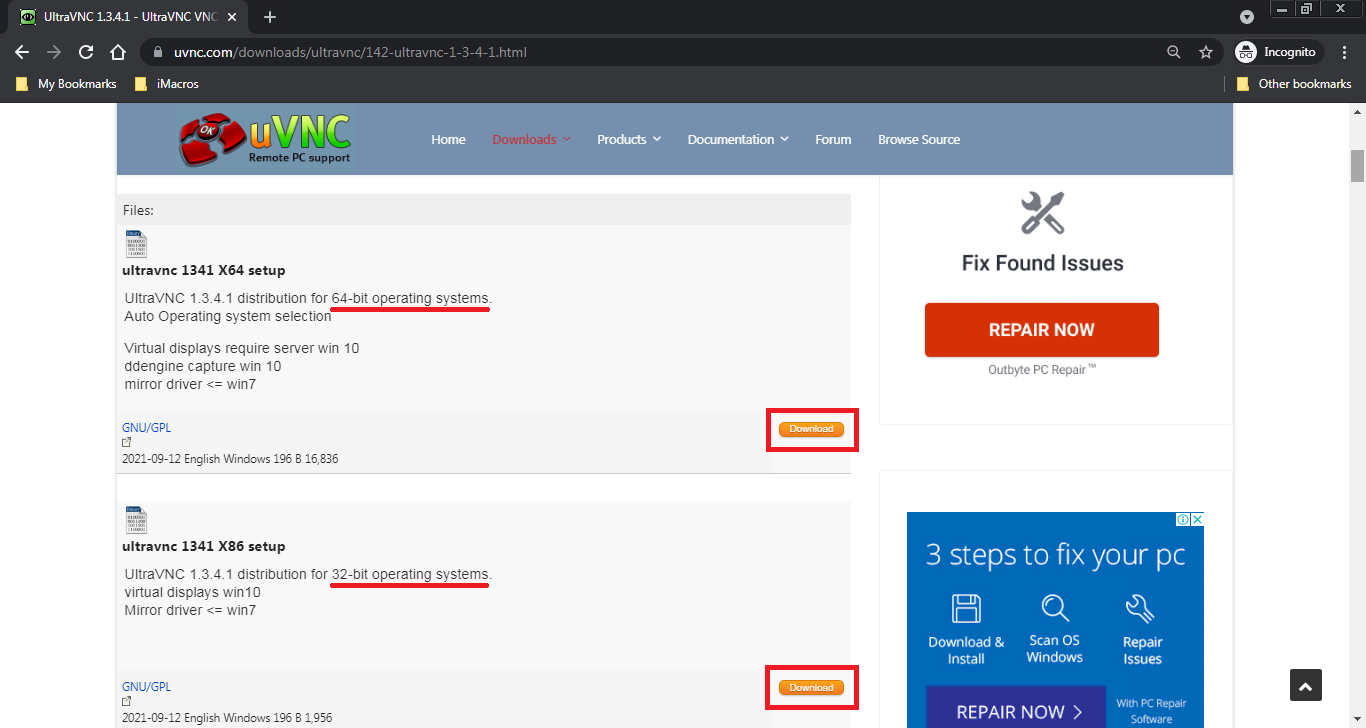This screenshot has width=1366, height=728.
Task: Click the padlock site info icon
Action: [158, 52]
